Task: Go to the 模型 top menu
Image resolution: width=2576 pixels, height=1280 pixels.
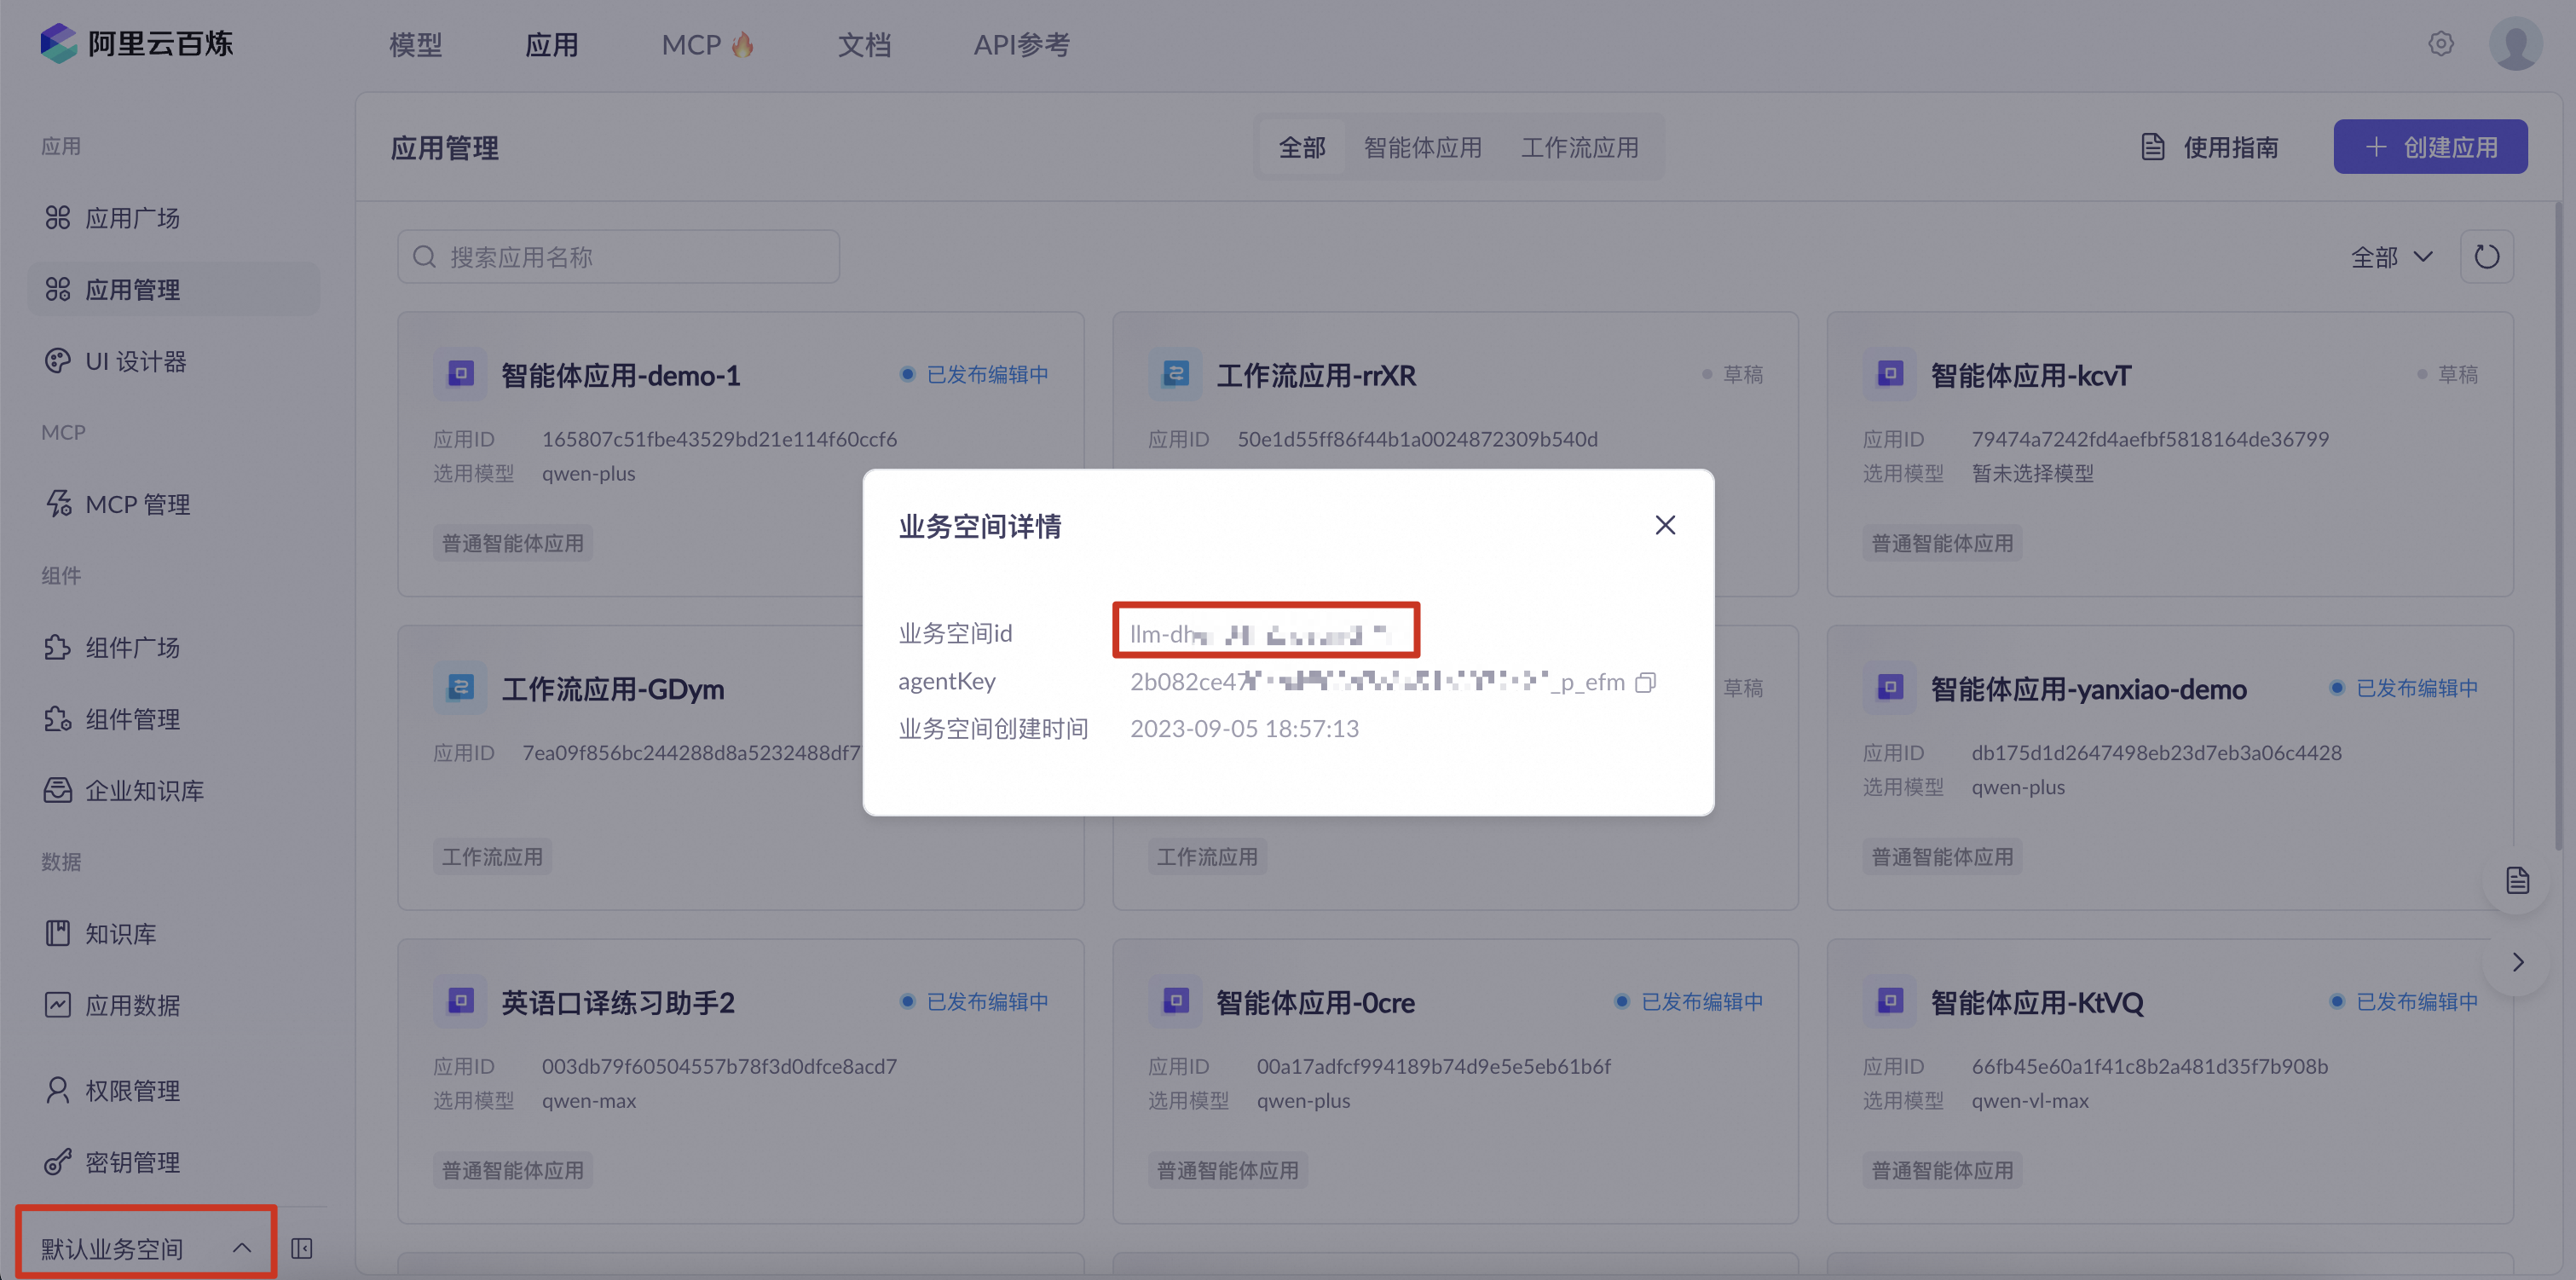Action: pyautogui.click(x=415, y=45)
